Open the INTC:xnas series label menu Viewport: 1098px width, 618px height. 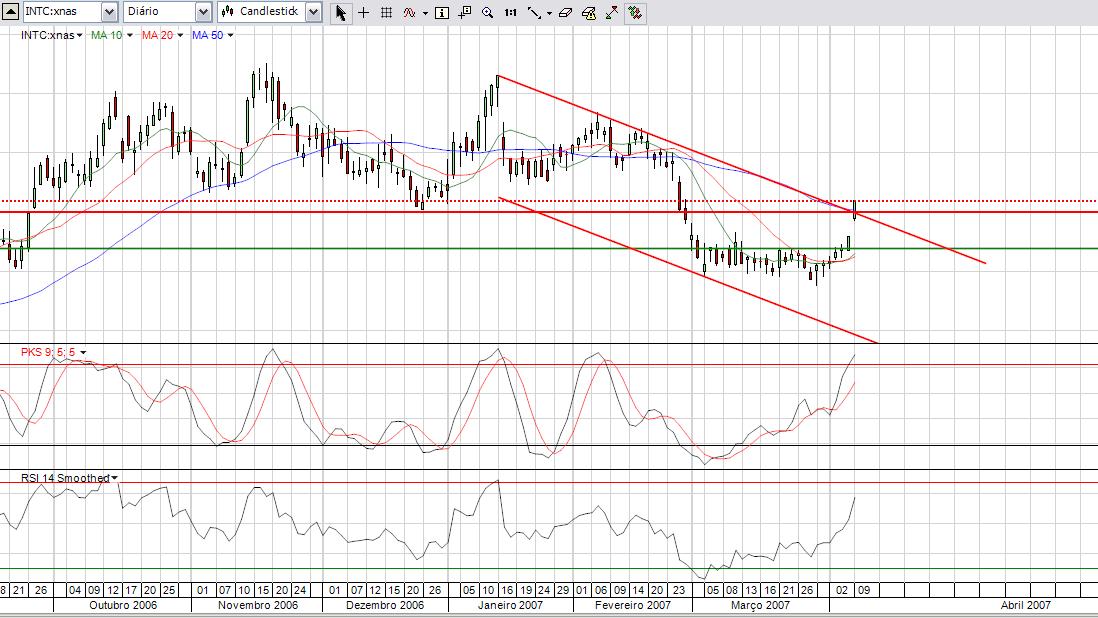[x=52, y=35]
